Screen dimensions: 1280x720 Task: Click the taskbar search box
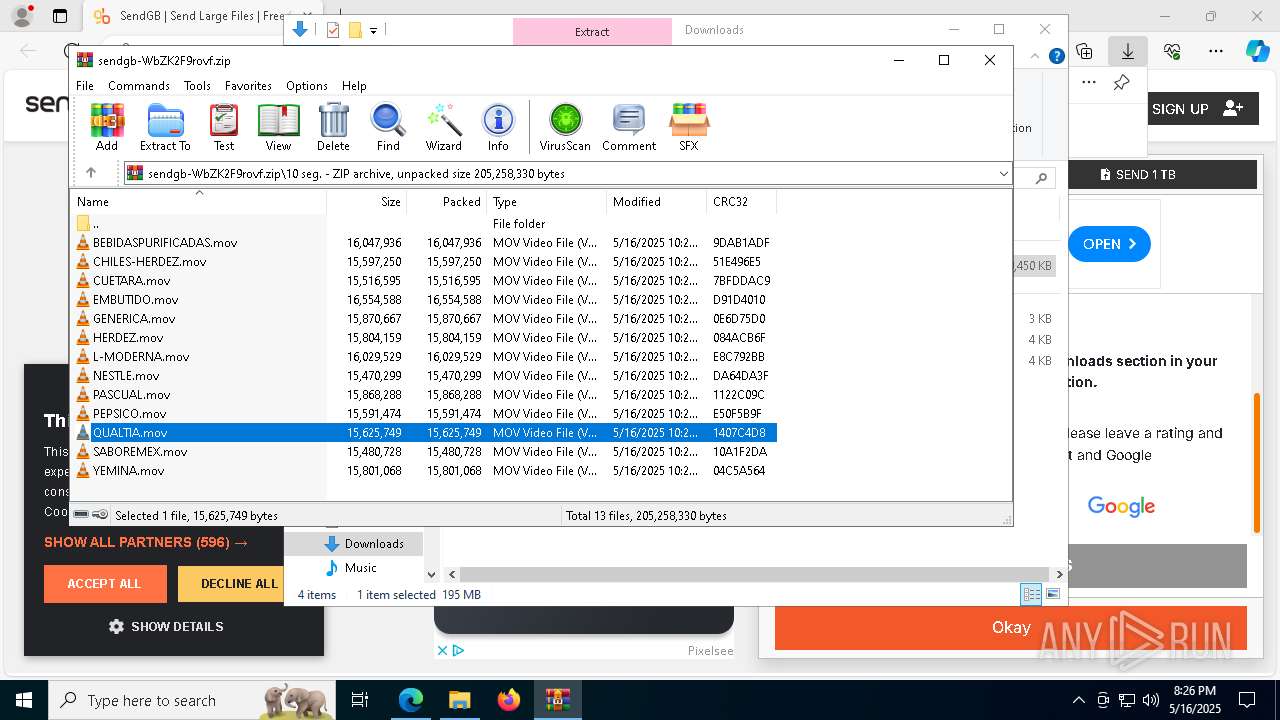tap(192, 700)
